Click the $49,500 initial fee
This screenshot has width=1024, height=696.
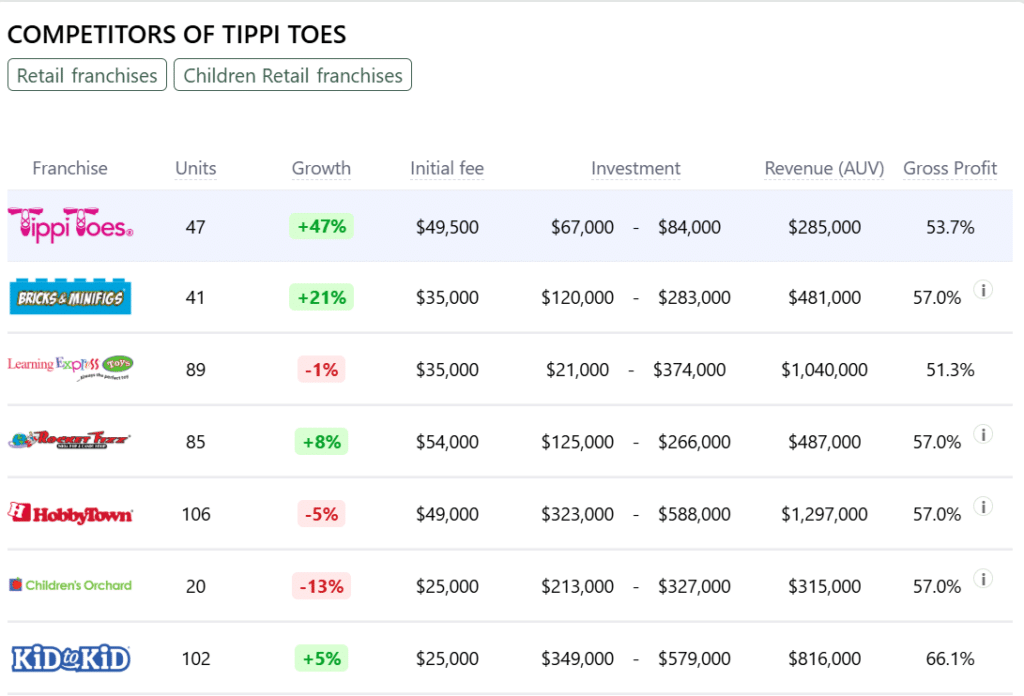447,227
